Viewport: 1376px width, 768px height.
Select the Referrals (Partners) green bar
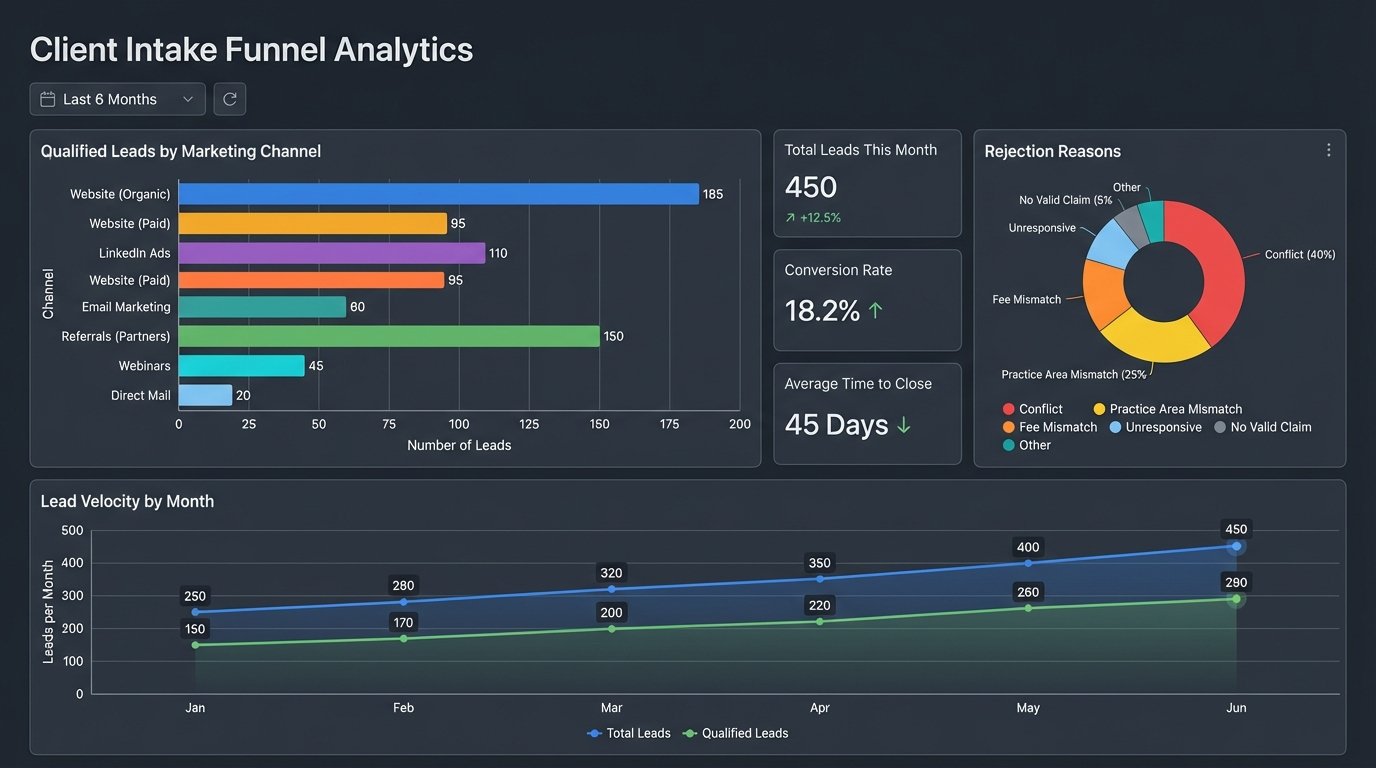(x=389, y=336)
